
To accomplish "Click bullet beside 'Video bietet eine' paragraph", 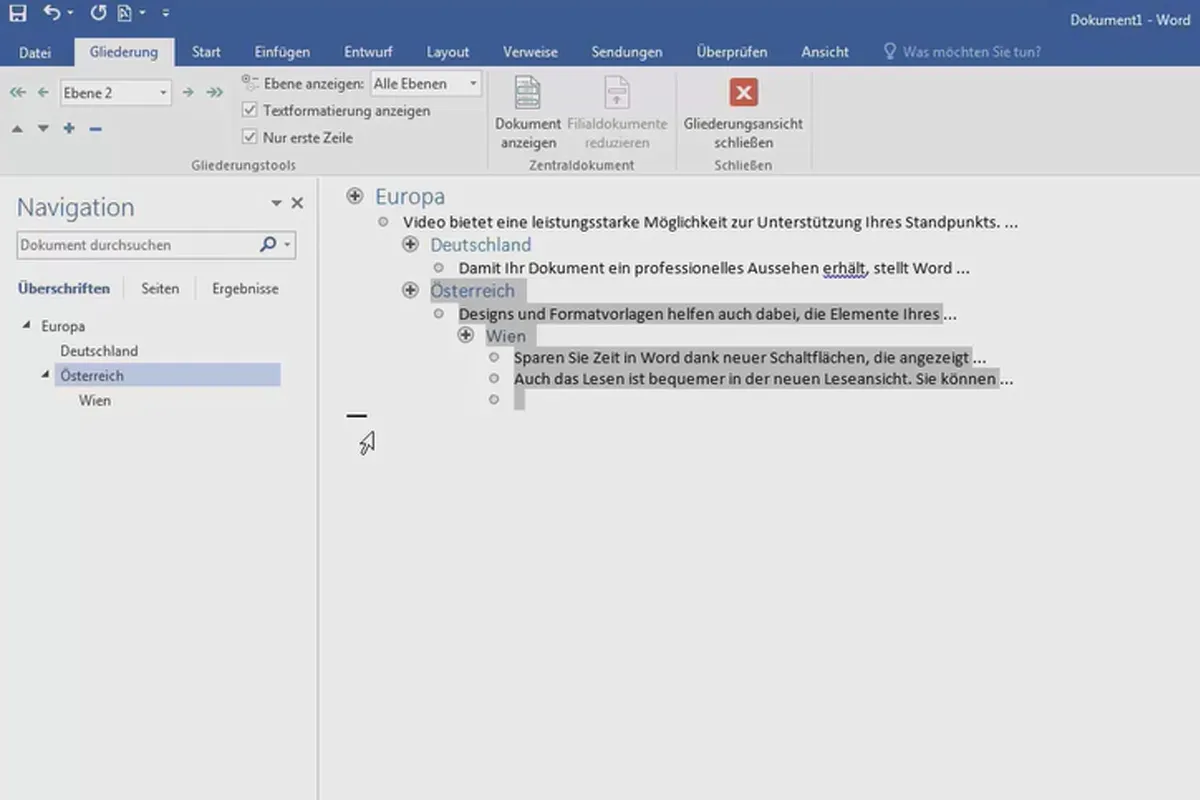I will pos(383,222).
